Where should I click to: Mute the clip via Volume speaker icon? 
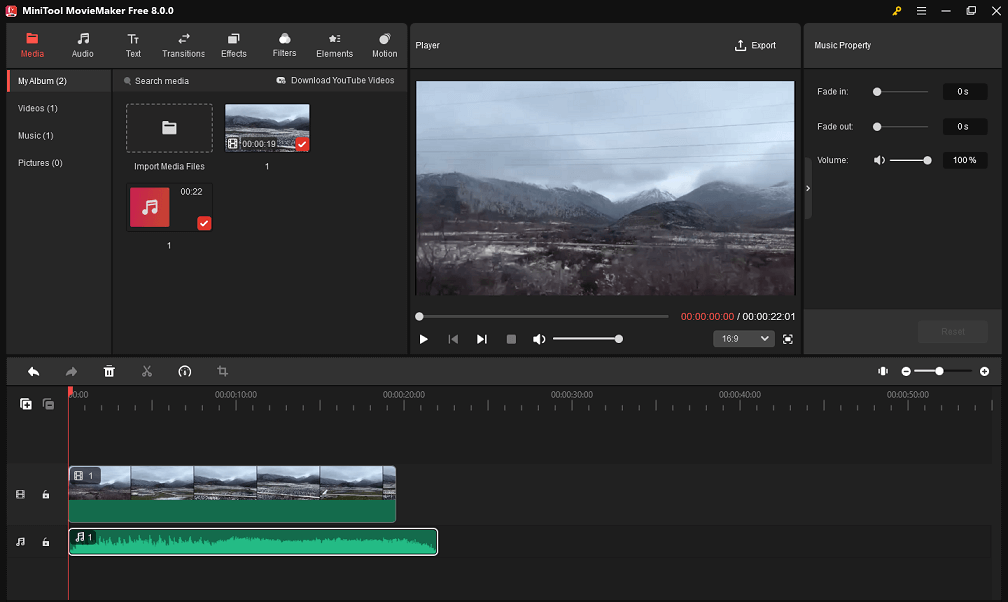click(879, 160)
